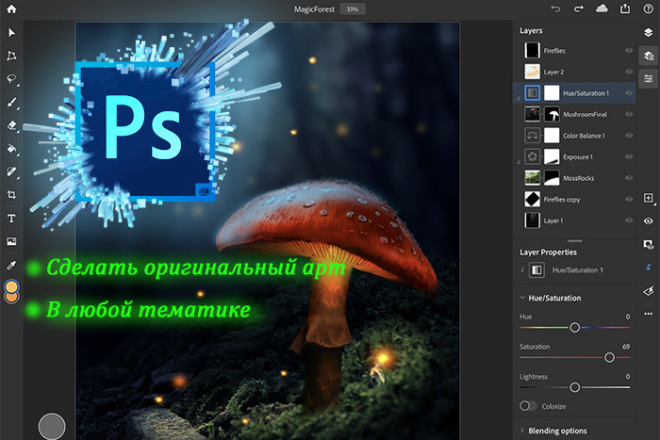Select the Hue/Saturation 1 layer name

coord(586,93)
